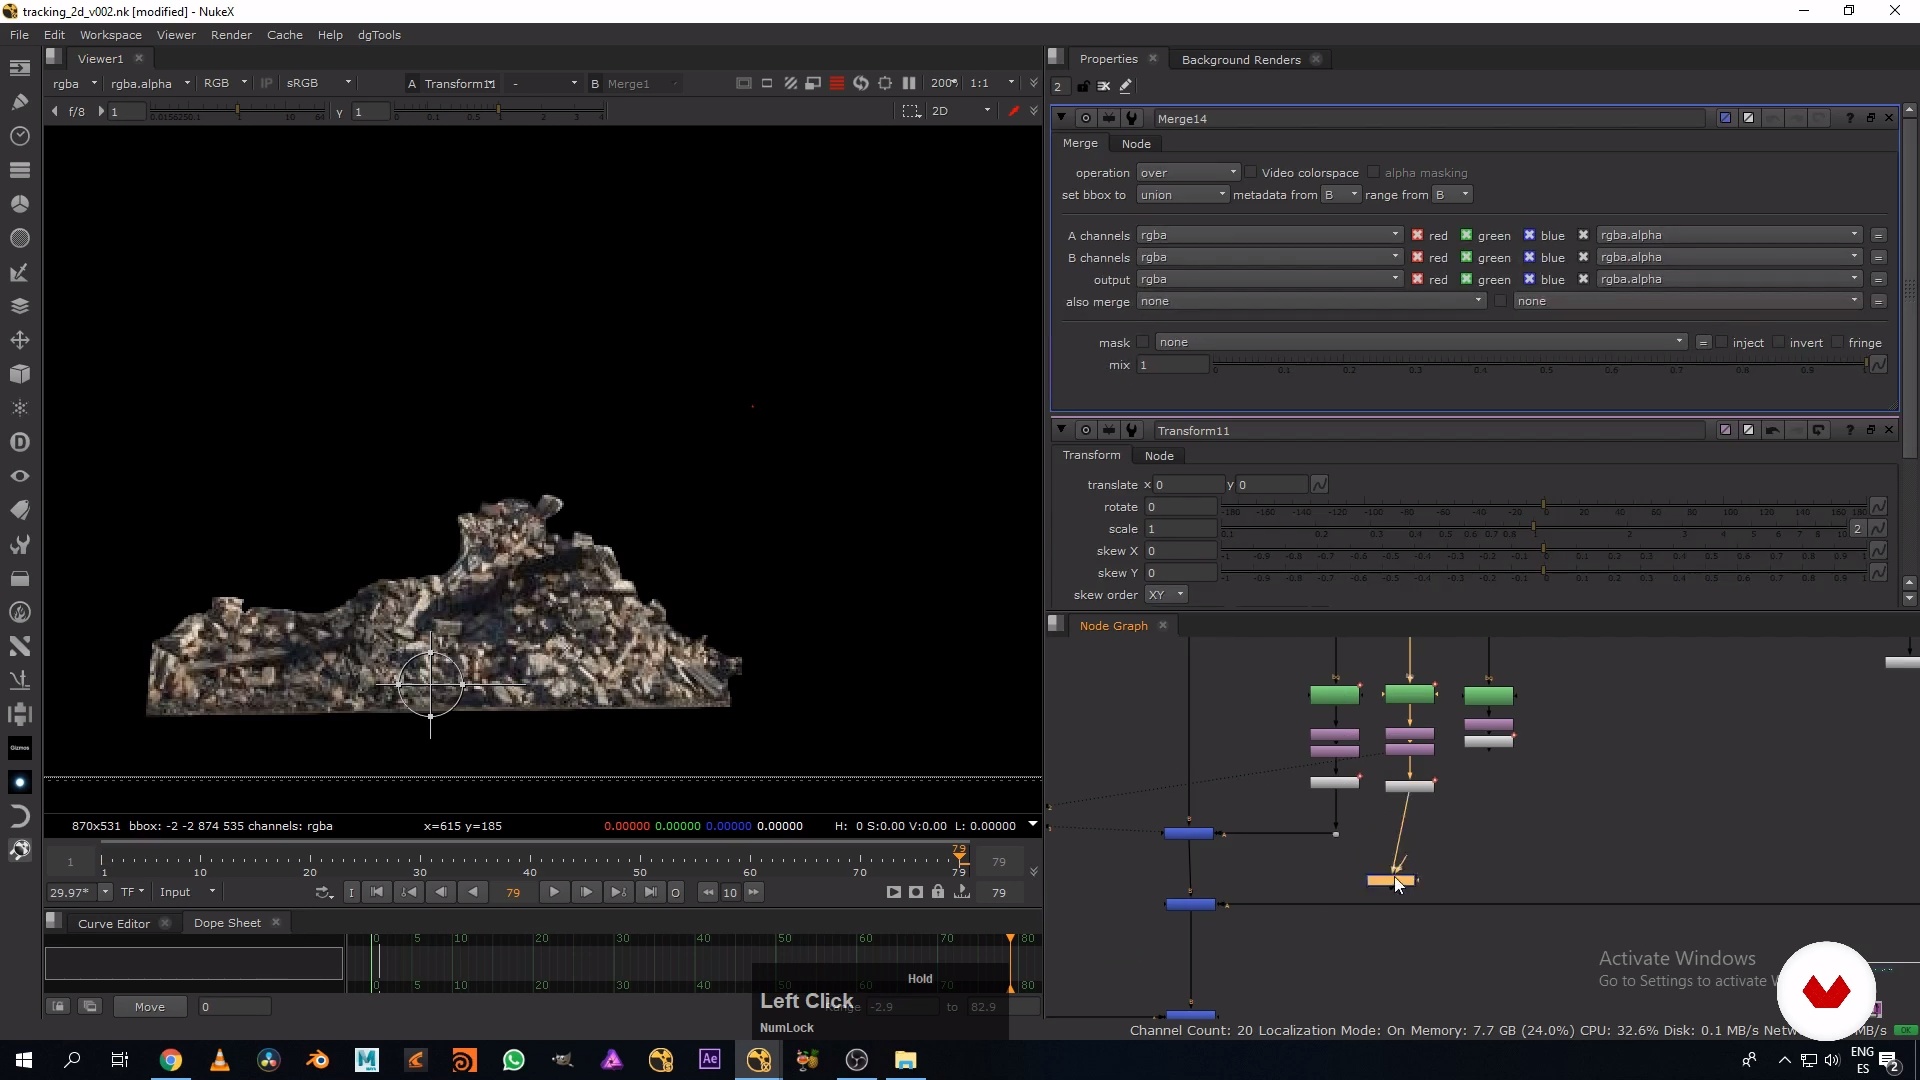Play backward in the timeline

click(x=472, y=892)
